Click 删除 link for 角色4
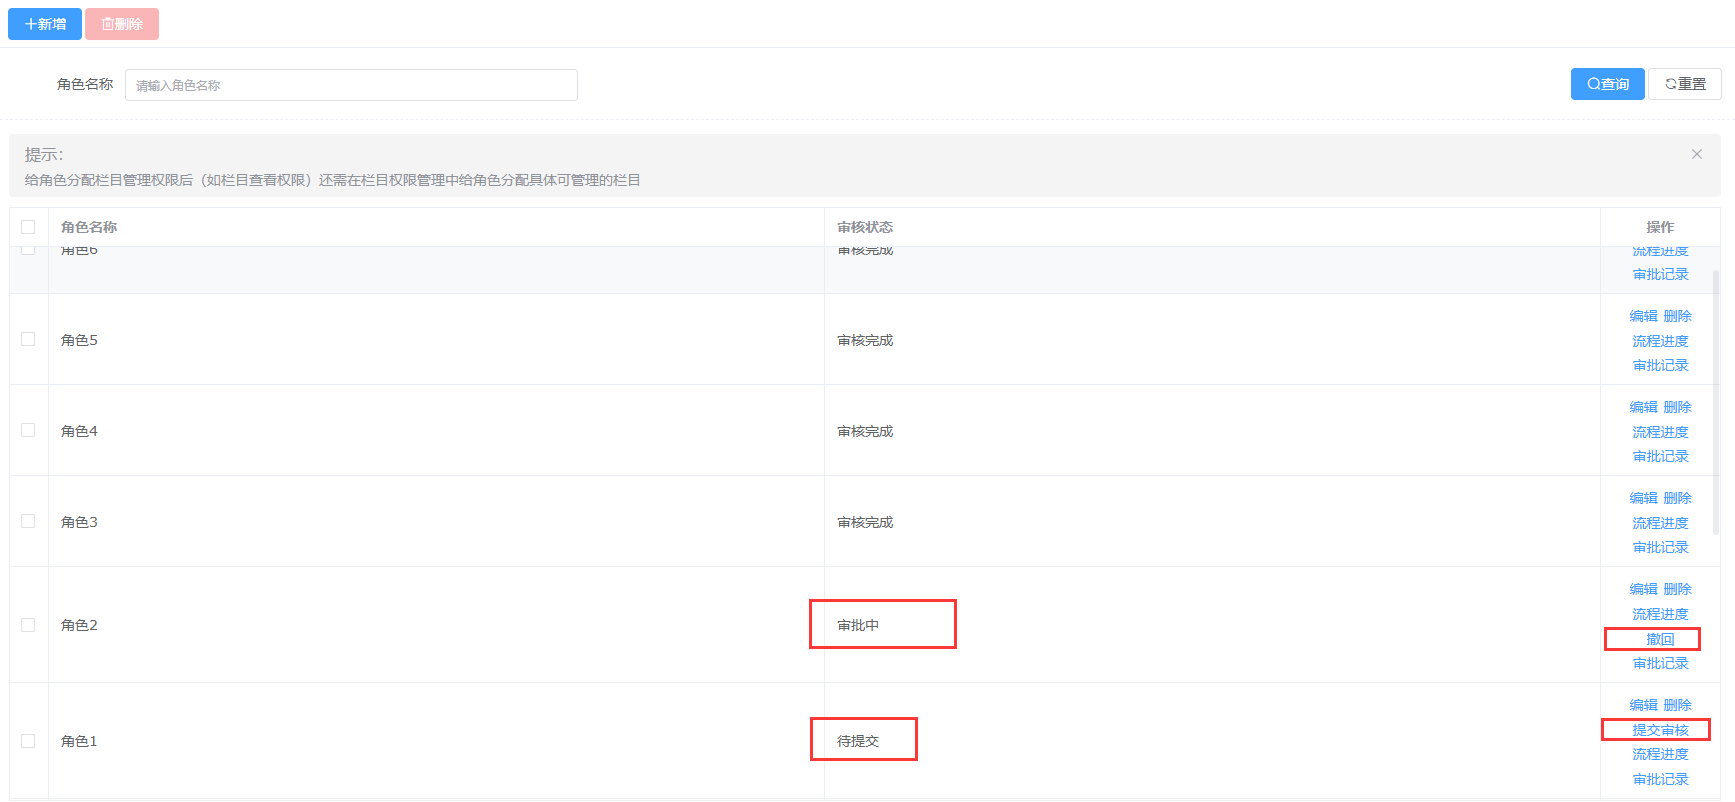The image size is (1735, 802). (1677, 407)
